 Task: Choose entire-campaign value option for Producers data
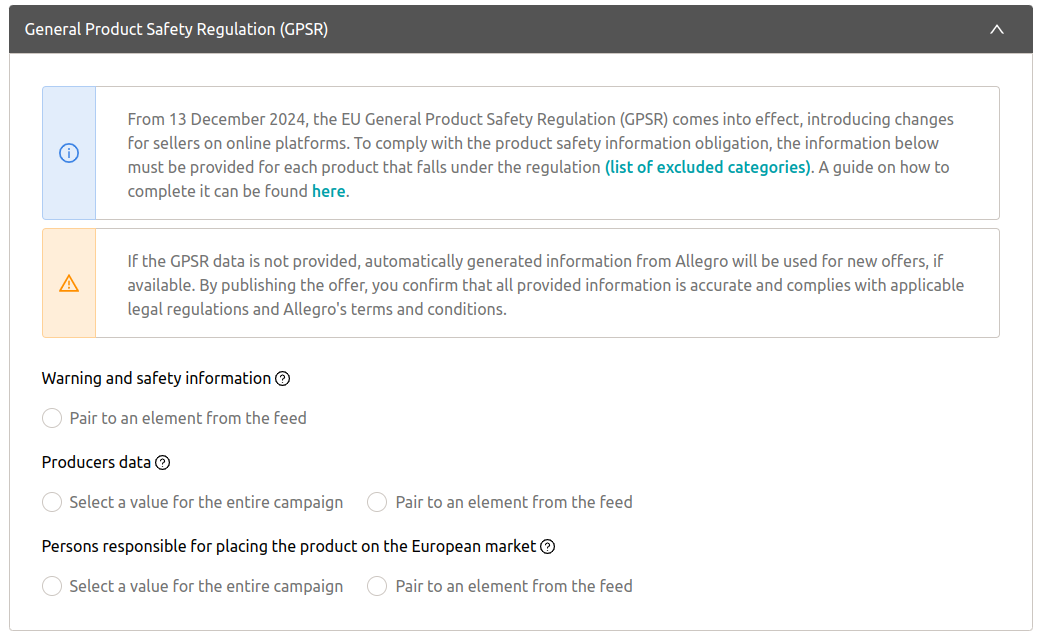point(52,502)
